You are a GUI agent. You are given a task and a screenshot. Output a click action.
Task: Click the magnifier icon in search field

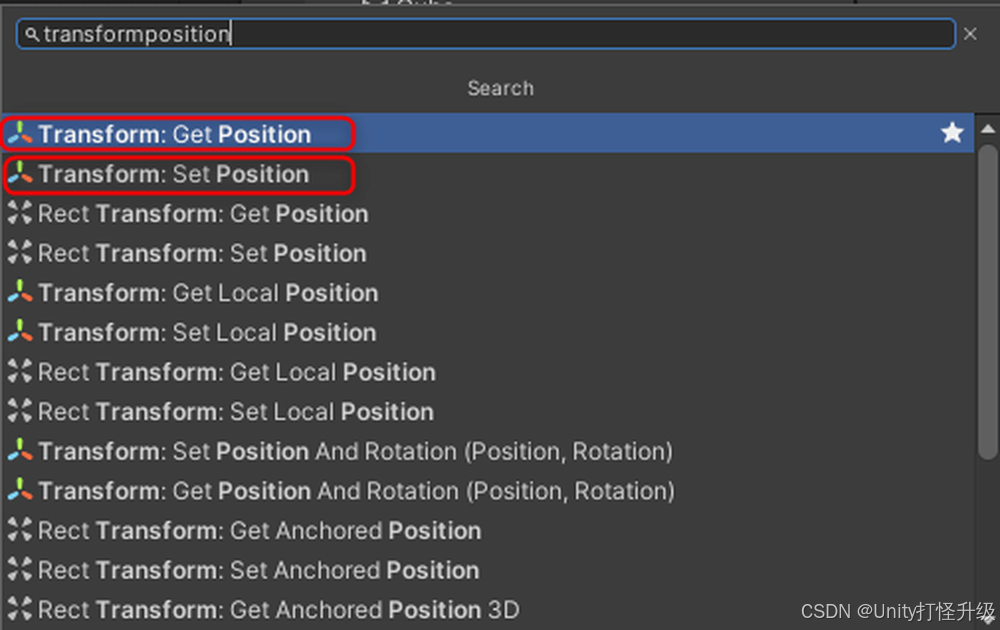(32, 34)
